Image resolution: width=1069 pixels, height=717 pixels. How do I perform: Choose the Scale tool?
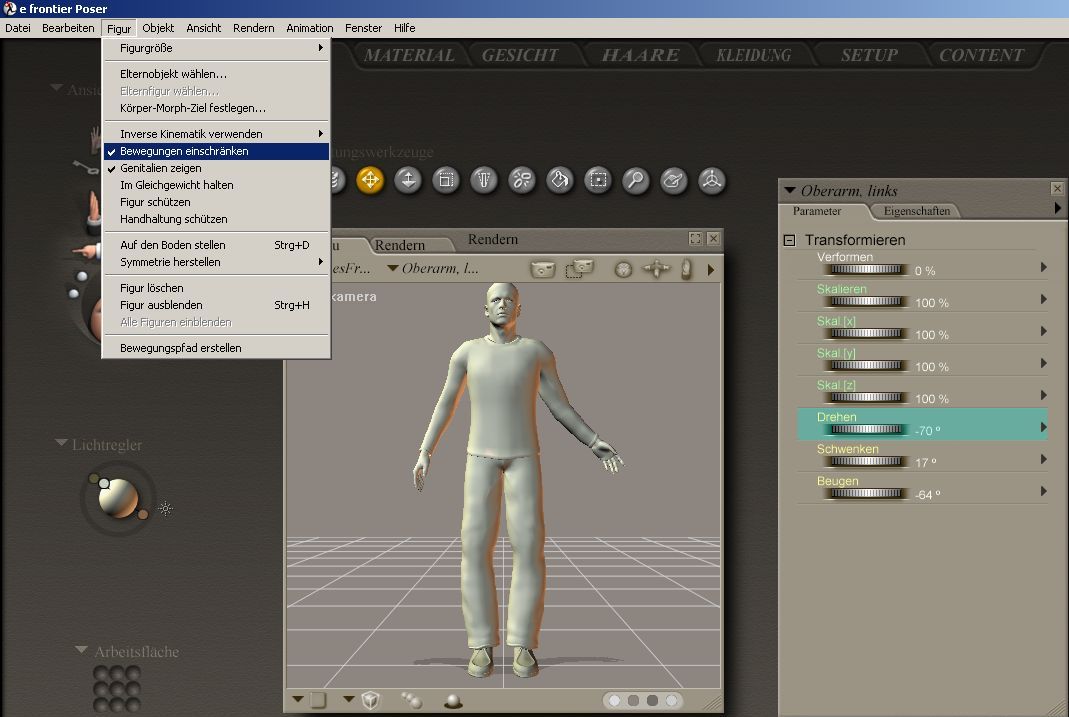446,181
